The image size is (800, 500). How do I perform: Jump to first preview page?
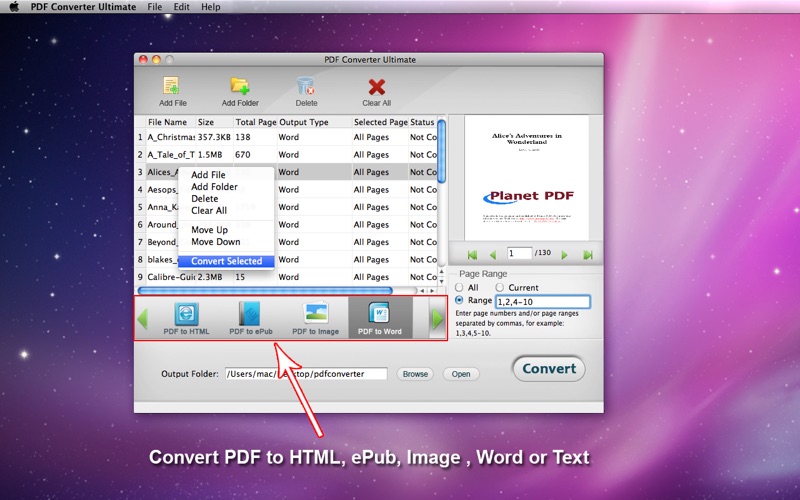(x=472, y=254)
